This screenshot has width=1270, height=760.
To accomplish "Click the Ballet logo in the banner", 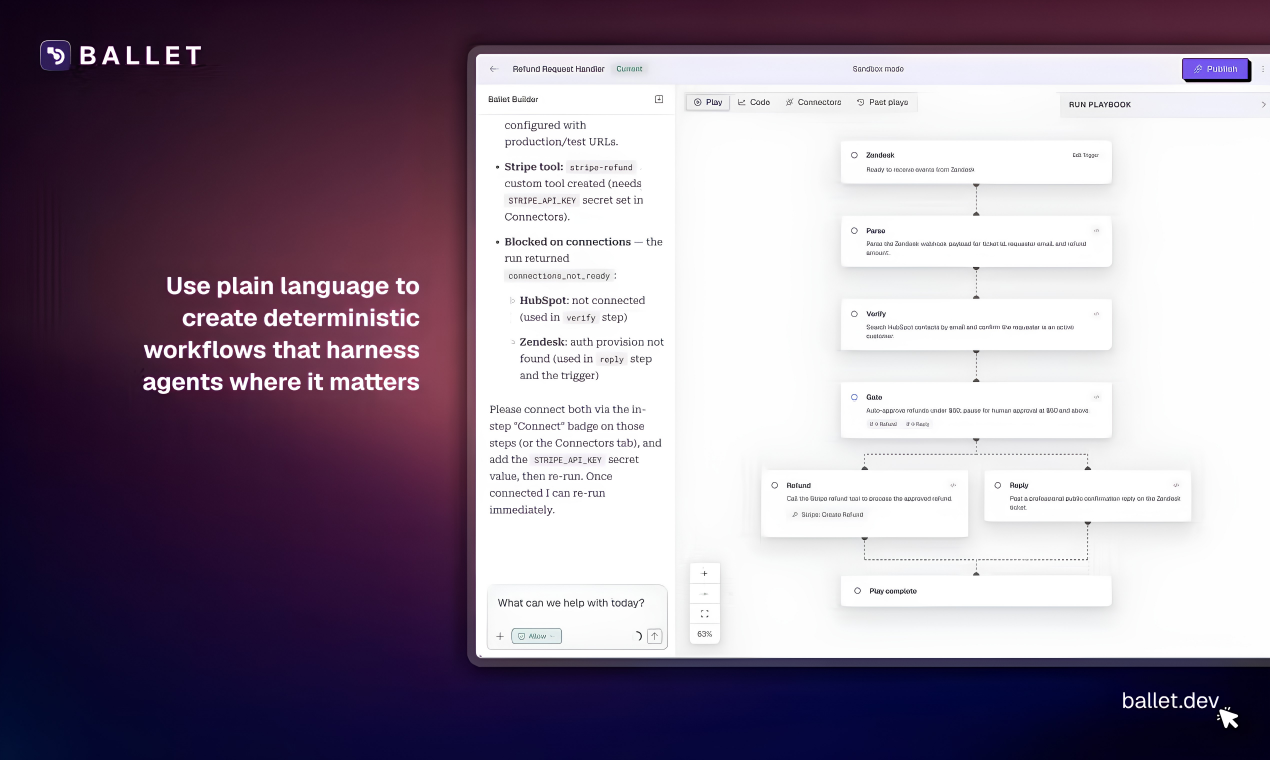I will point(121,55).
